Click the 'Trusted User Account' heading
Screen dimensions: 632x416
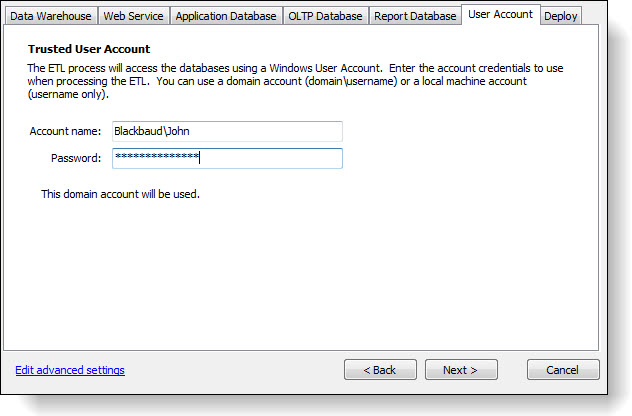point(89,49)
